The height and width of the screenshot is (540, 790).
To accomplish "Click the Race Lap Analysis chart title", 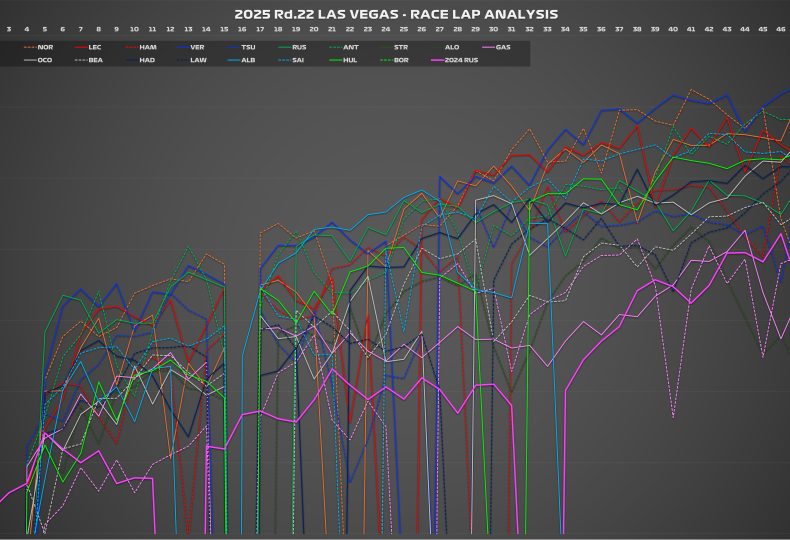I will [395, 14].
